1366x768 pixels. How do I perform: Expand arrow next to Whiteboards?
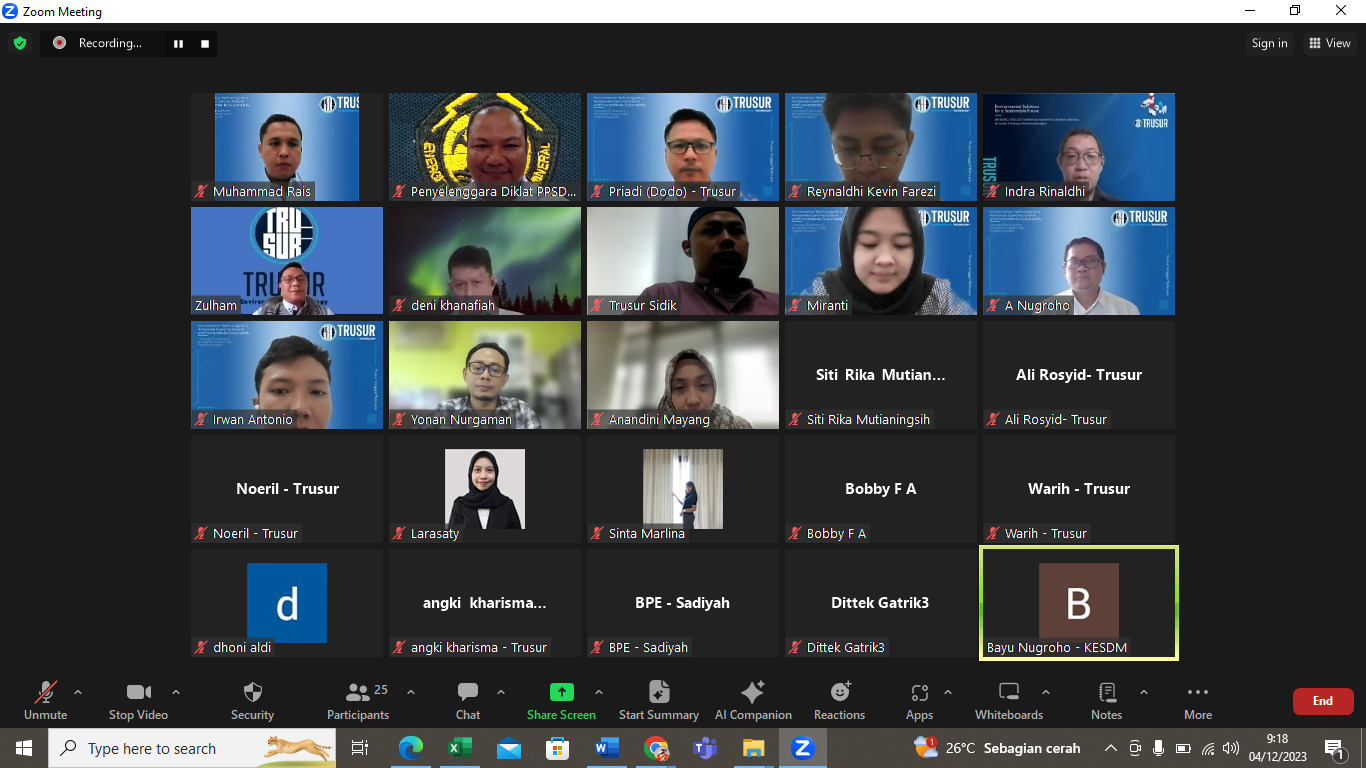(1046, 692)
